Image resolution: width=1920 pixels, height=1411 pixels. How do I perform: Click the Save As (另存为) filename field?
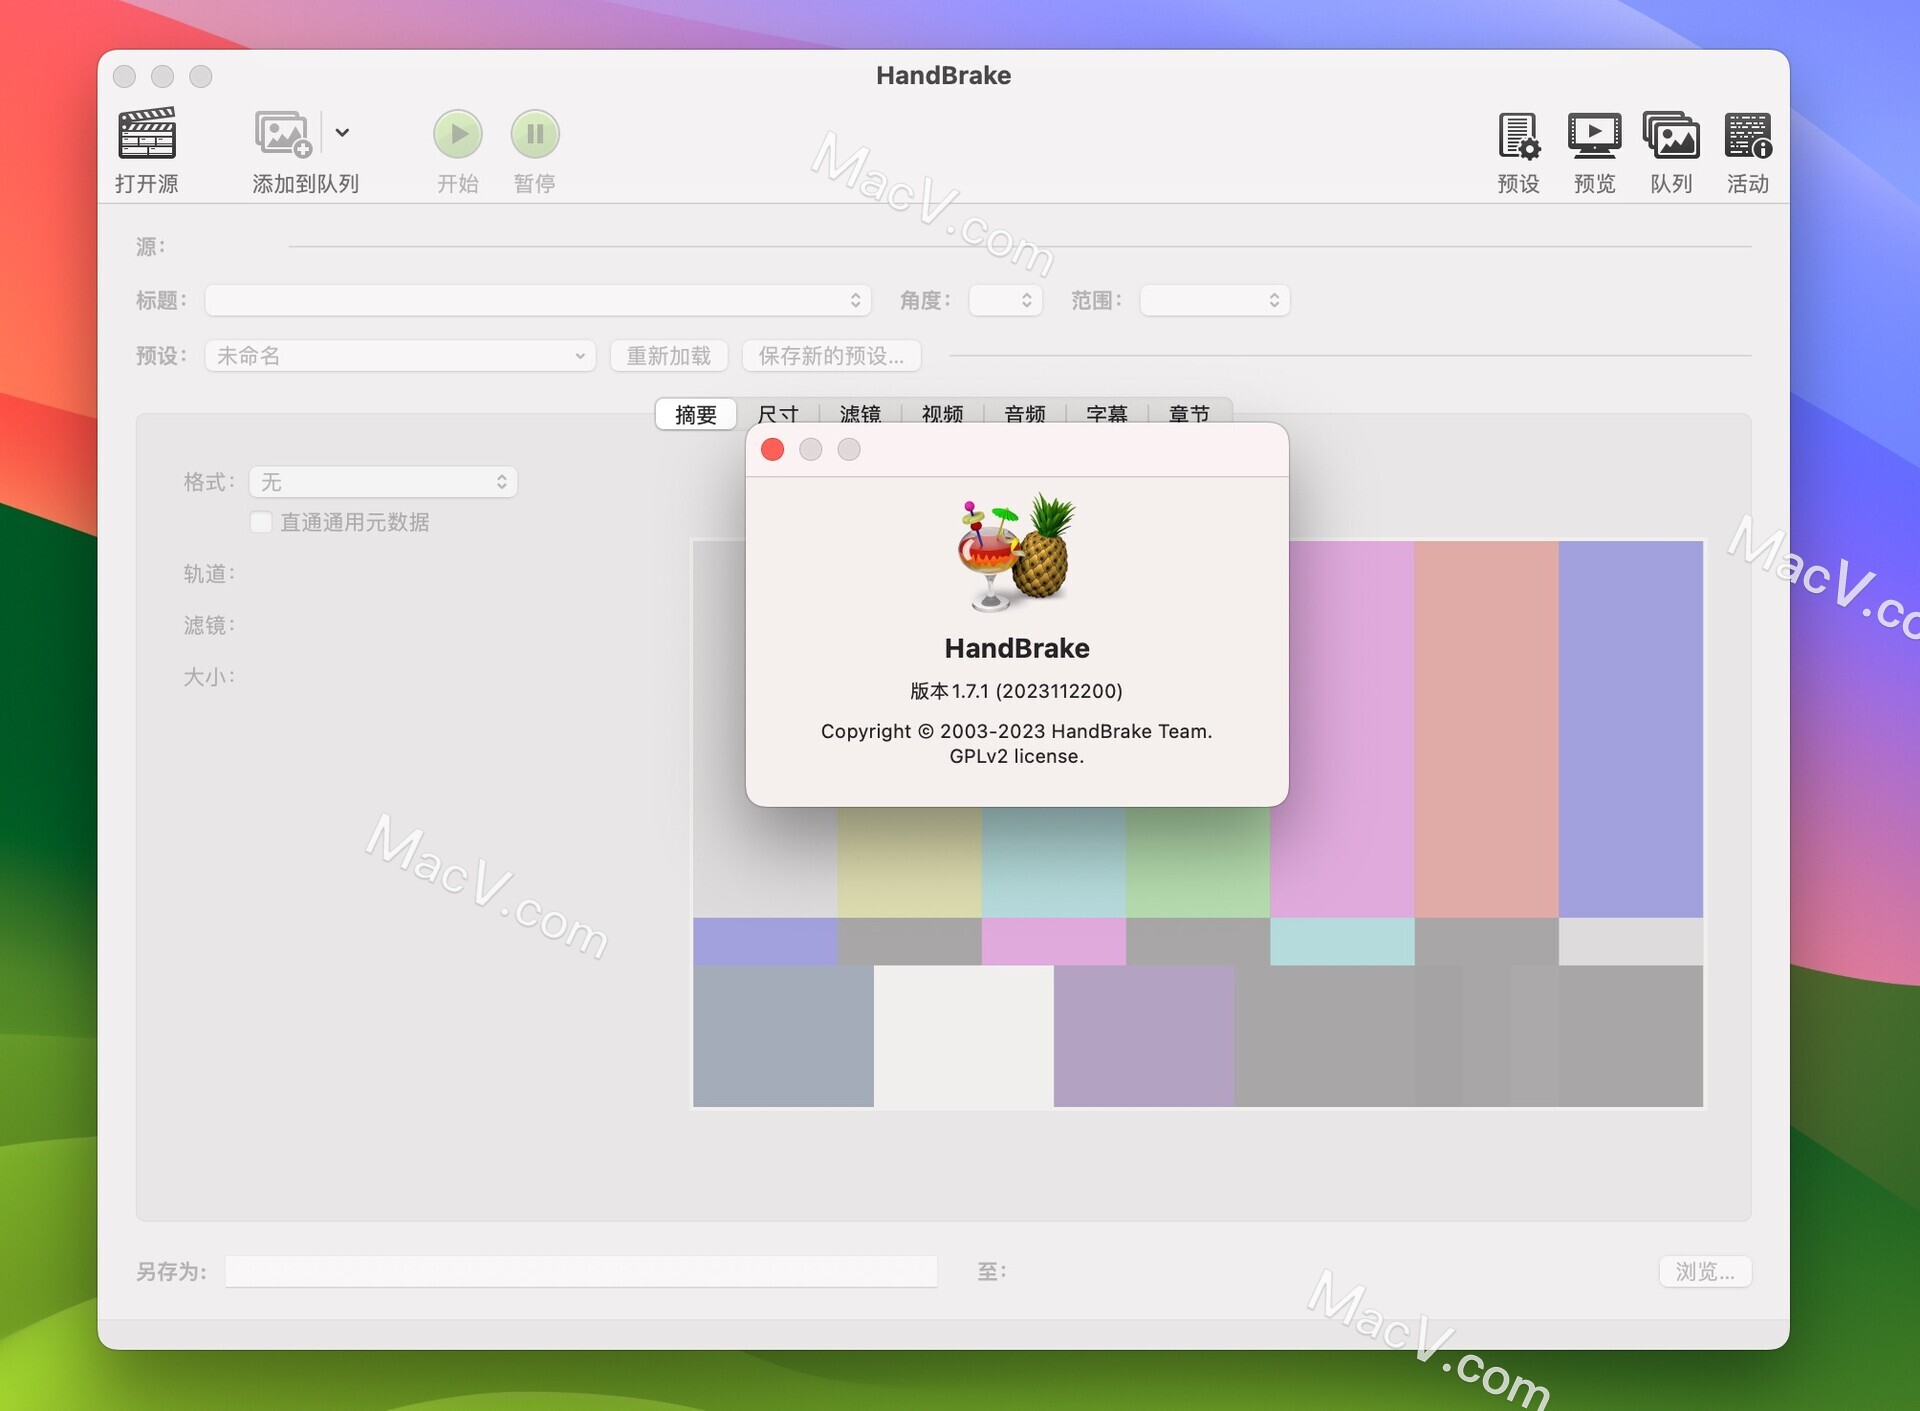click(x=581, y=1271)
